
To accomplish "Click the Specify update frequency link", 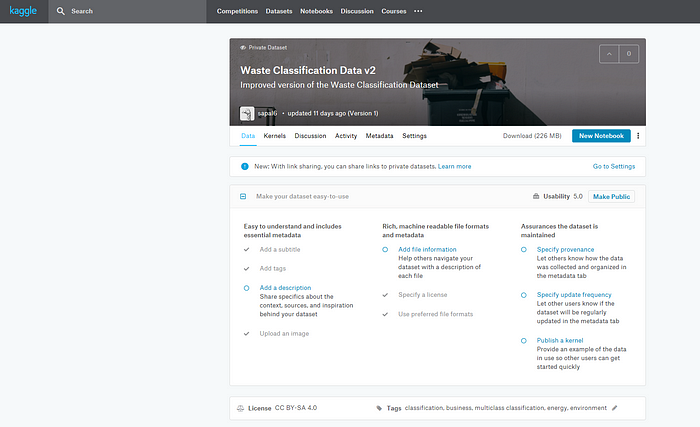I will (574, 295).
